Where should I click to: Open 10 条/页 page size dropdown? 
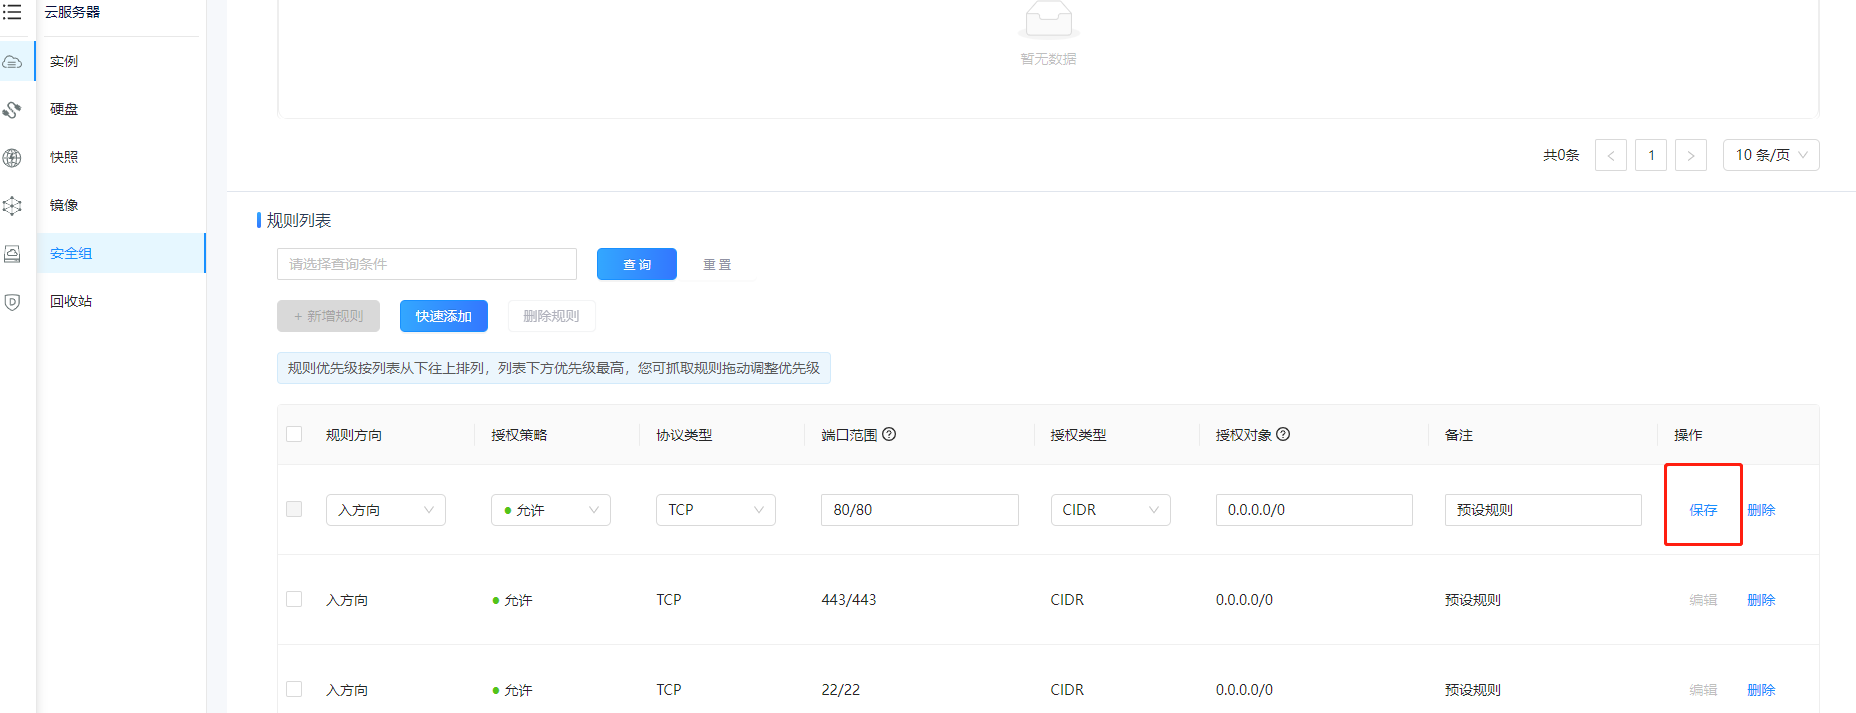(1771, 155)
